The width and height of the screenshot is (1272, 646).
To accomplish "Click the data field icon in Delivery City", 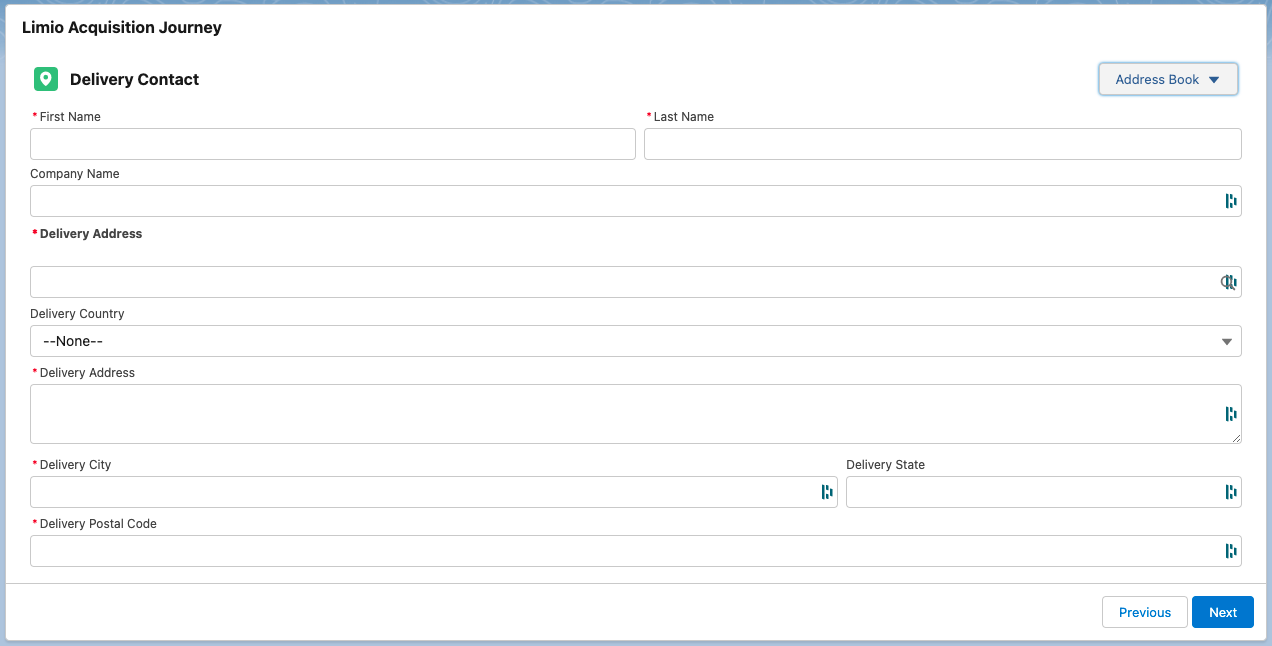I will [x=826, y=492].
